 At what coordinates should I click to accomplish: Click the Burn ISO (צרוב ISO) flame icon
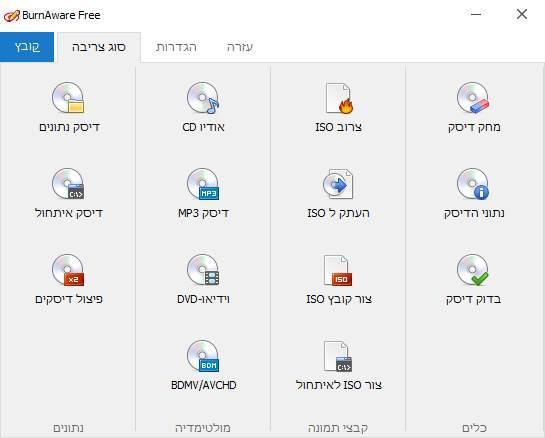click(x=339, y=98)
